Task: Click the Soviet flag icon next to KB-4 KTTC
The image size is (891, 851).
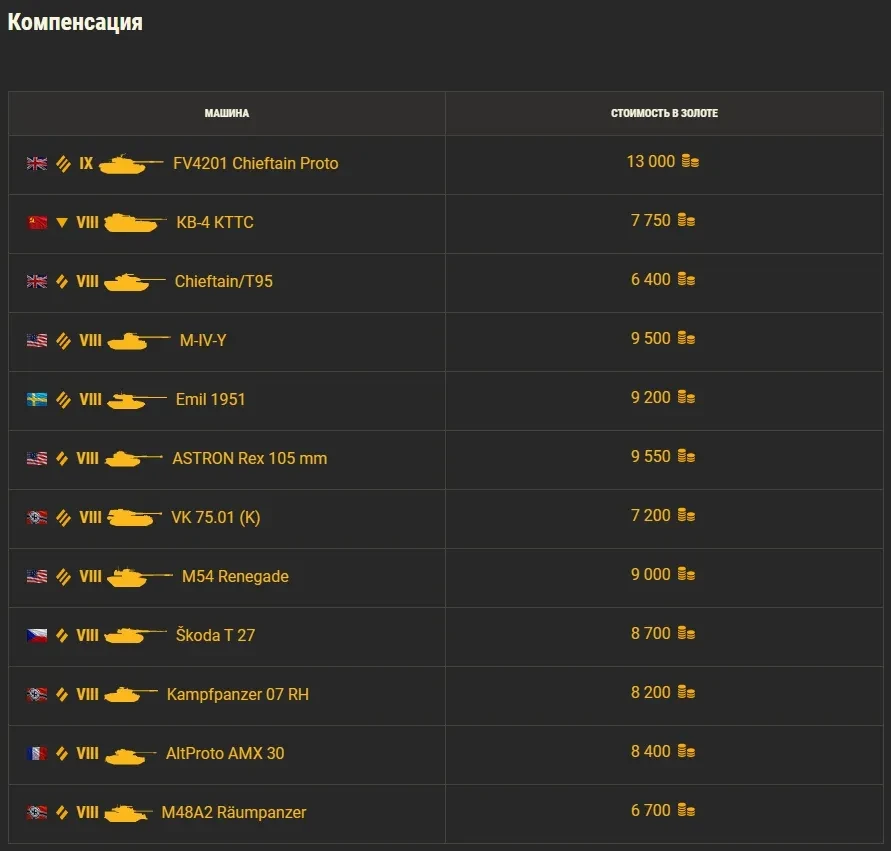Action: (37, 222)
